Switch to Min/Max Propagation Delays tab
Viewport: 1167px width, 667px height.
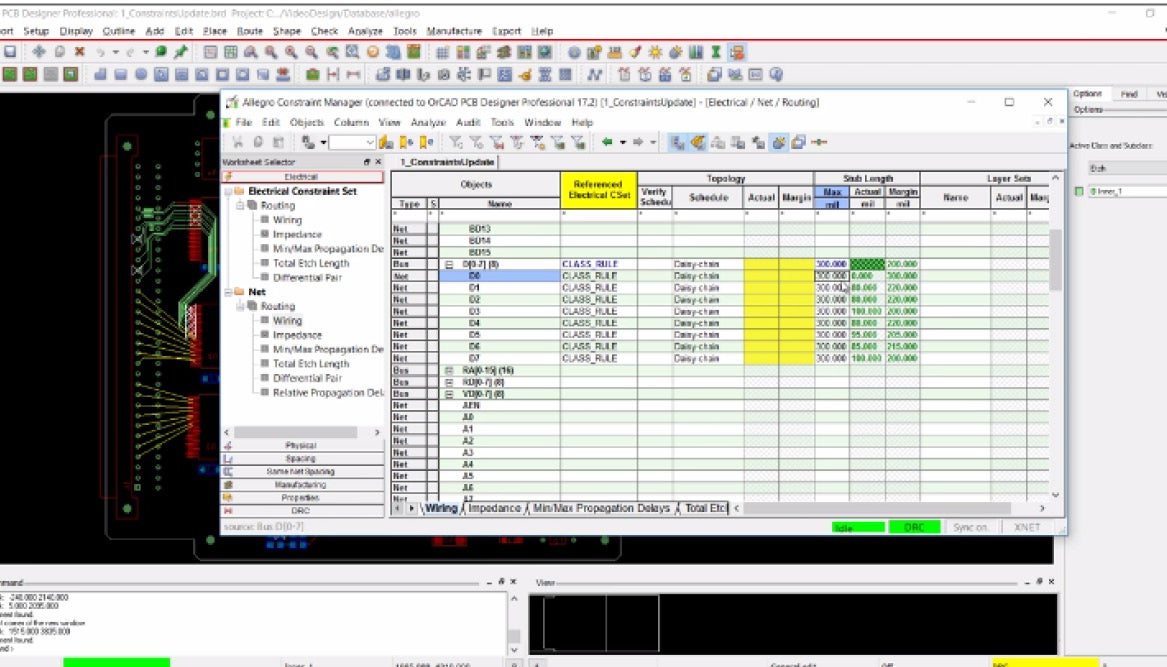pyautogui.click(x=601, y=508)
